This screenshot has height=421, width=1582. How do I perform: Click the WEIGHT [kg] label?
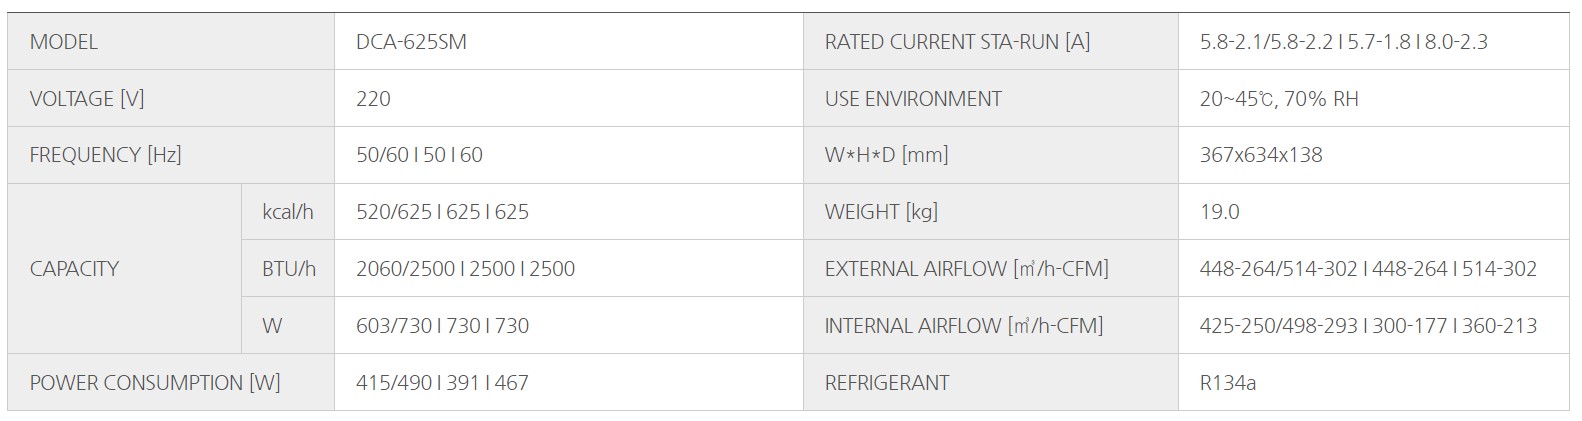point(881,212)
